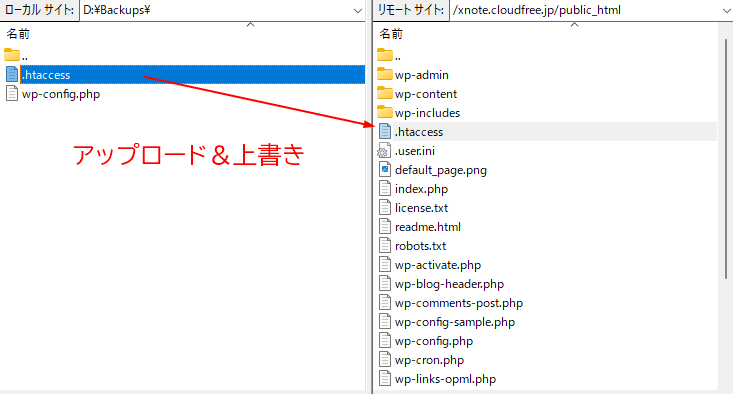
Task: Select remote file name index.php
Action: click(421, 189)
